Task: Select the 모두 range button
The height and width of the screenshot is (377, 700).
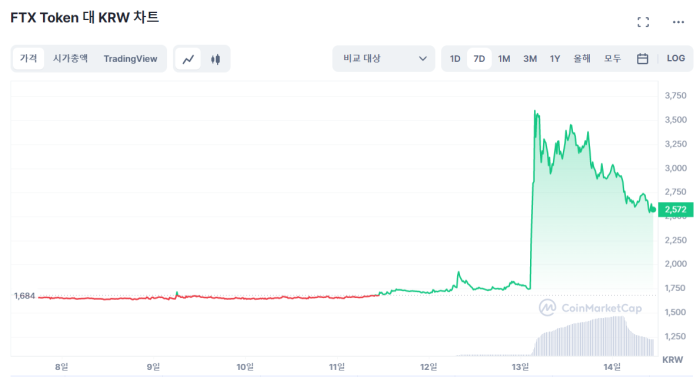Action: (612, 59)
